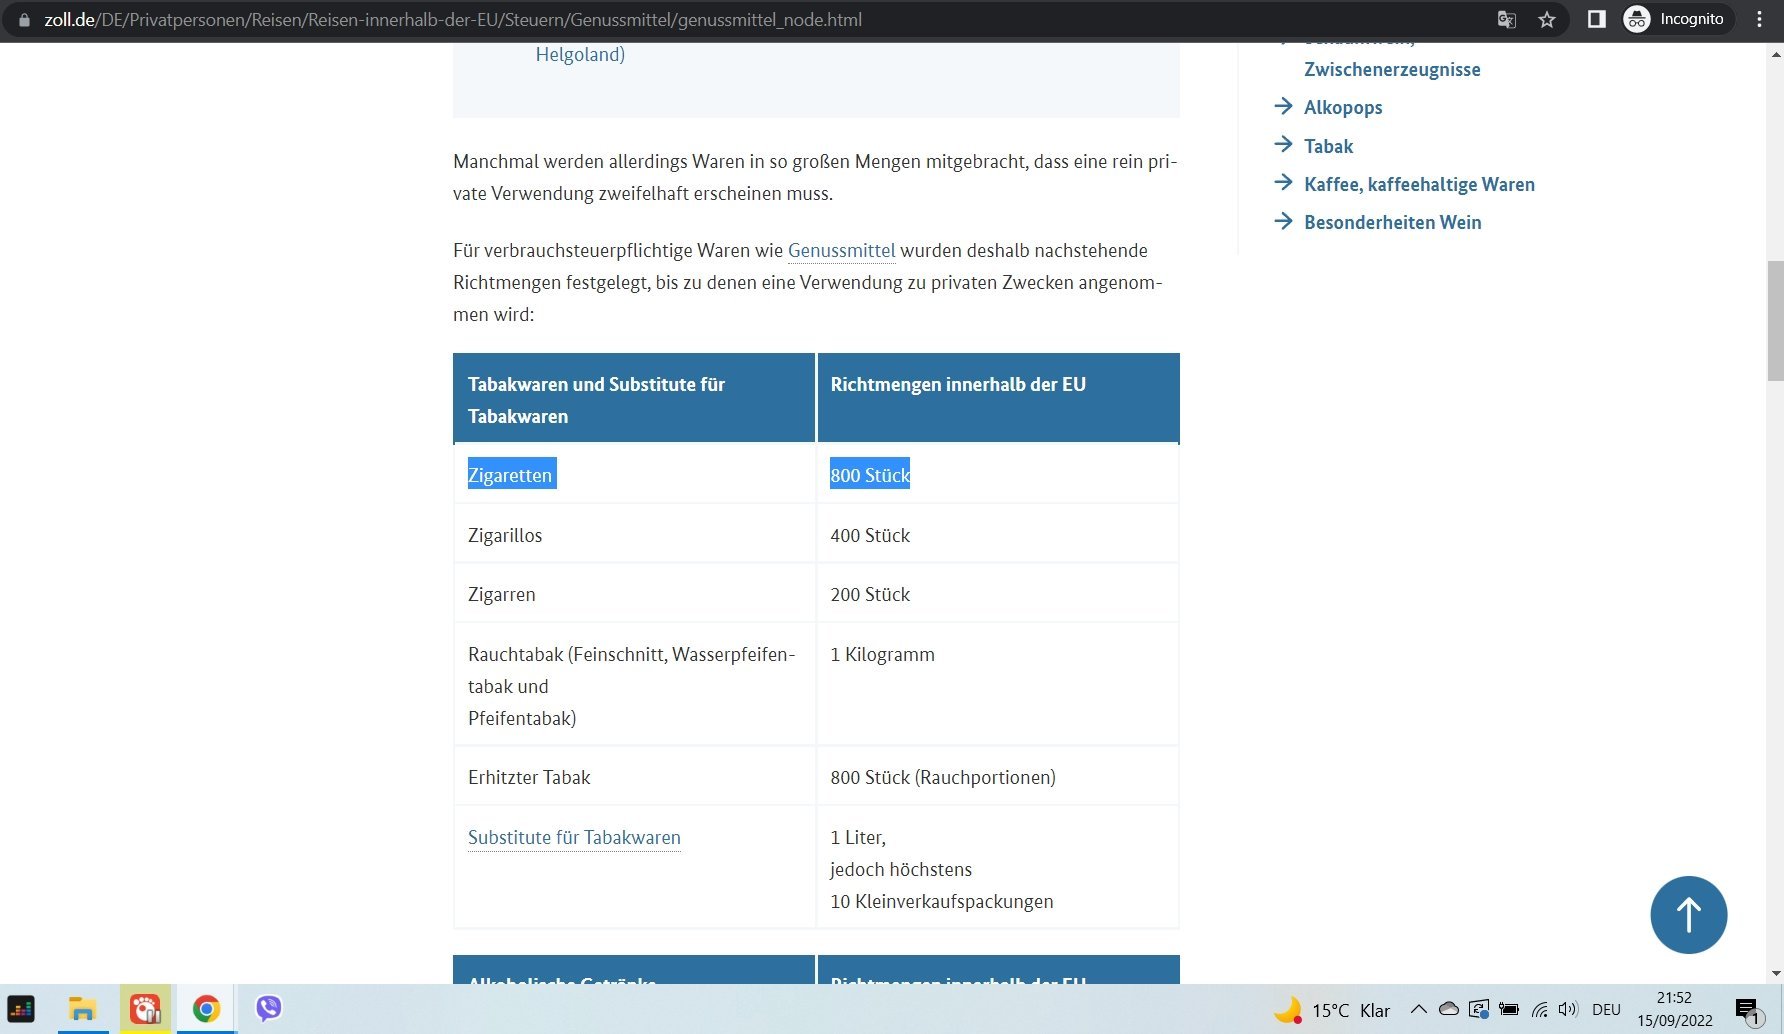The height and width of the screenshot is (1034, 1784).
Task: Open the volume control in tray
Action: click(x=1567, y=1009)
